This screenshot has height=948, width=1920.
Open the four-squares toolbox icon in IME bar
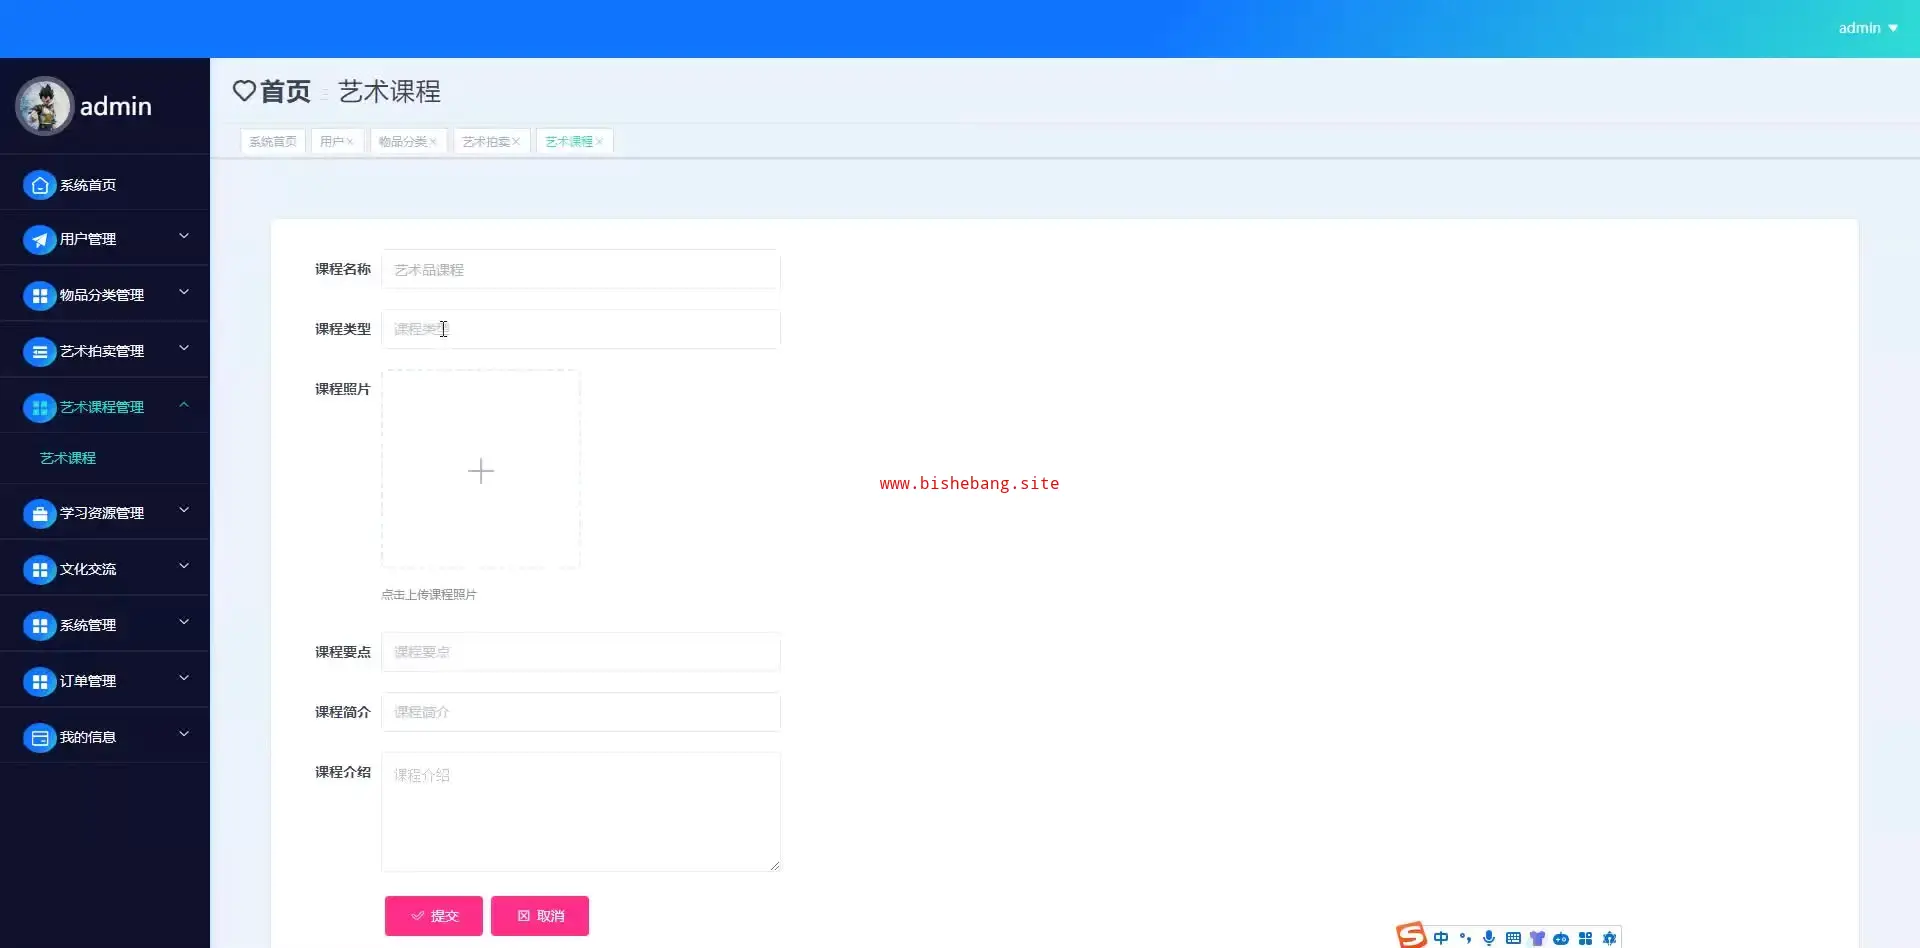[x=1585, y=938]
